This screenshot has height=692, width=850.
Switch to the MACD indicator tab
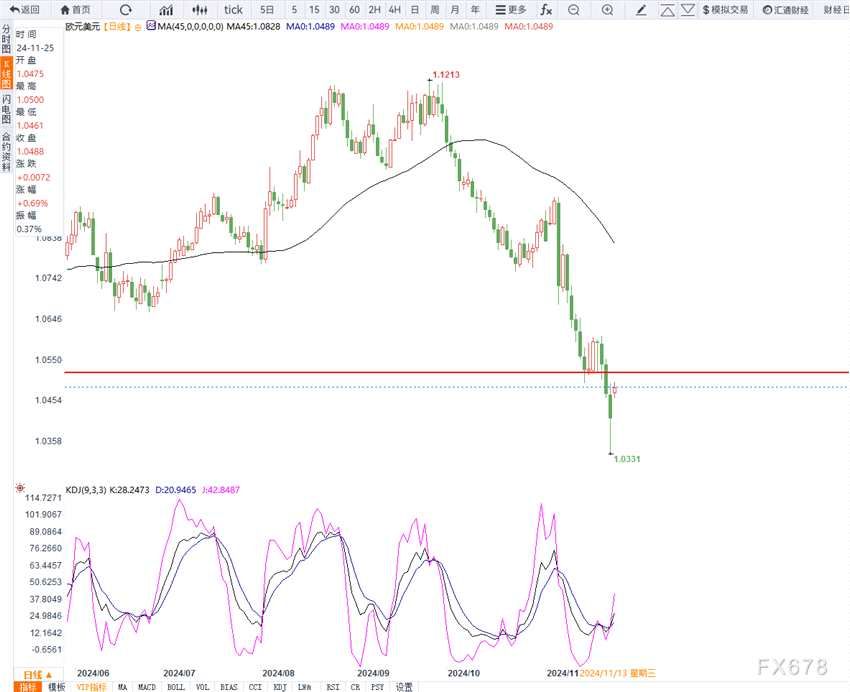(147, 687)
